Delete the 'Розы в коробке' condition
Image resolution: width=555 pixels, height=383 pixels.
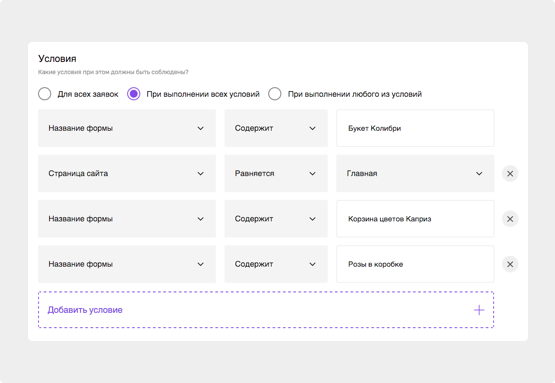tap(510, 264)
